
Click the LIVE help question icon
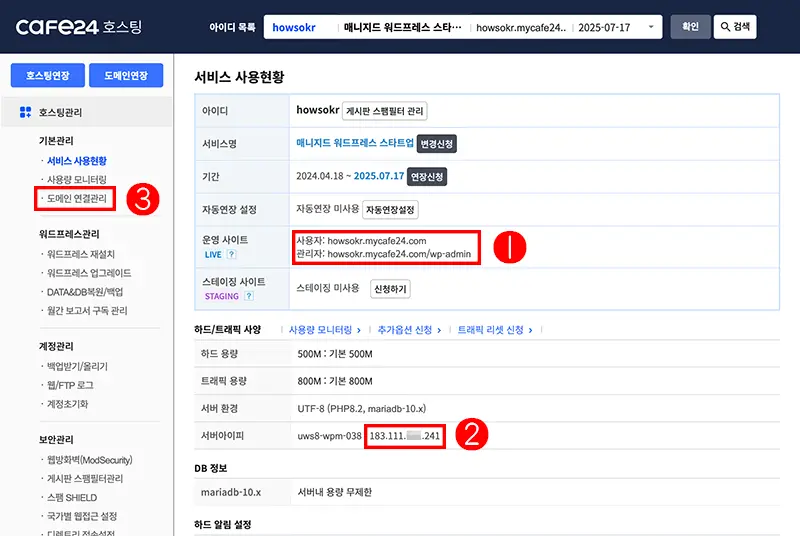231,254
